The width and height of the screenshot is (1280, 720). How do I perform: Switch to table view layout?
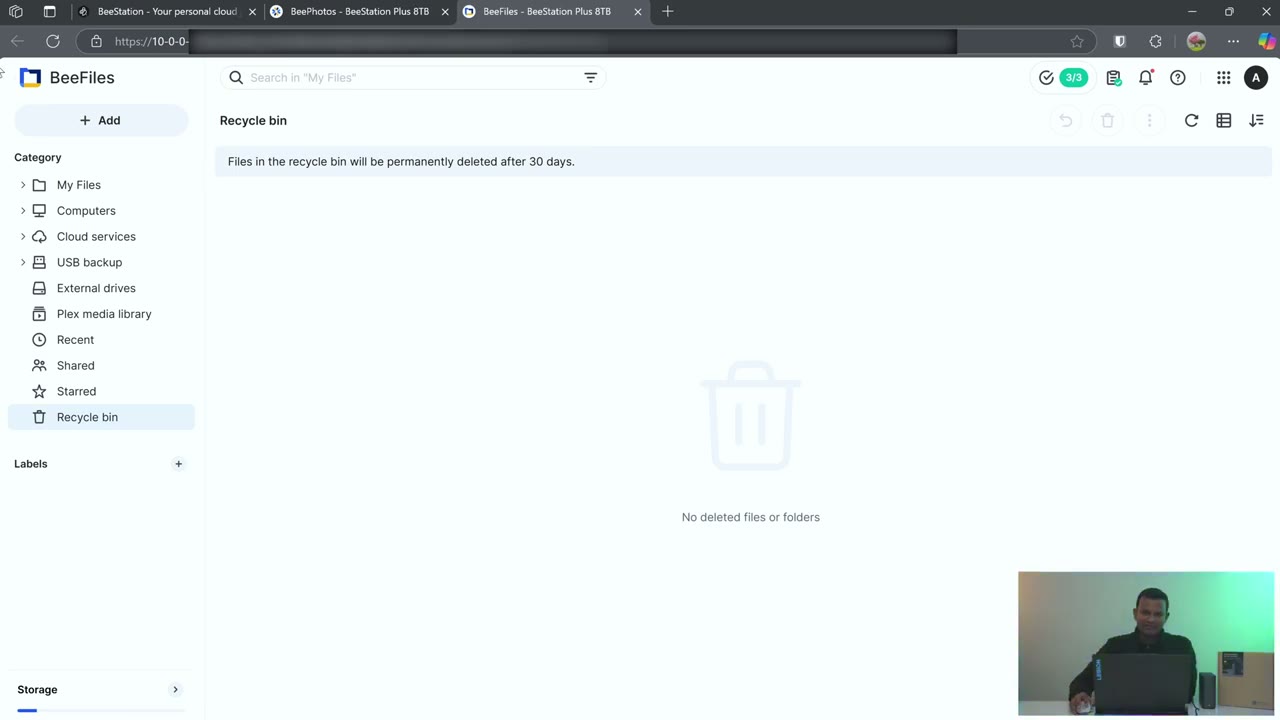coord(1224,120)
